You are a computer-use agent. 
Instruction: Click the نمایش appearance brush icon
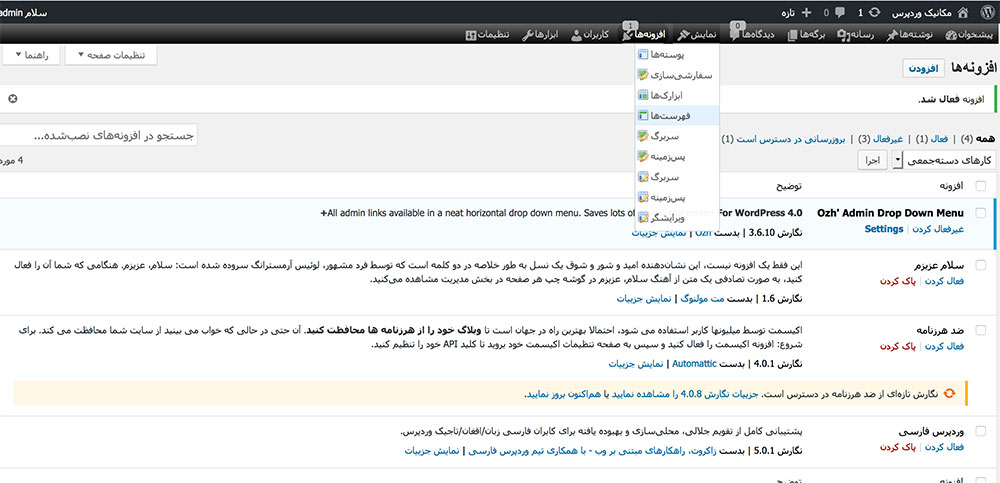pyautogui.click(x=683, y=35)
